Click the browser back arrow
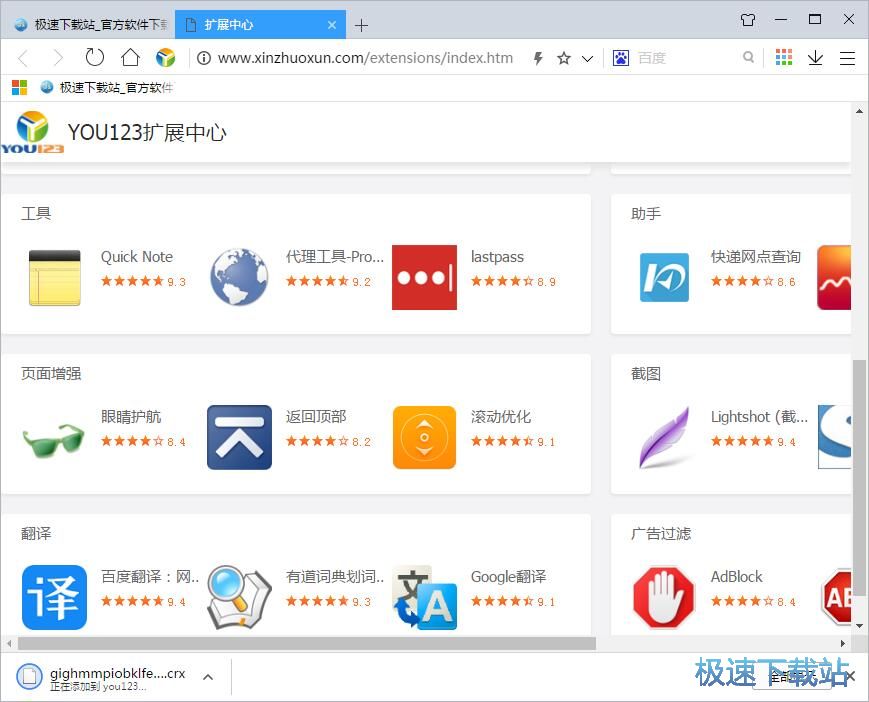Image resolution: width=869 pixels, height=702 pixels. coord(23,58)
